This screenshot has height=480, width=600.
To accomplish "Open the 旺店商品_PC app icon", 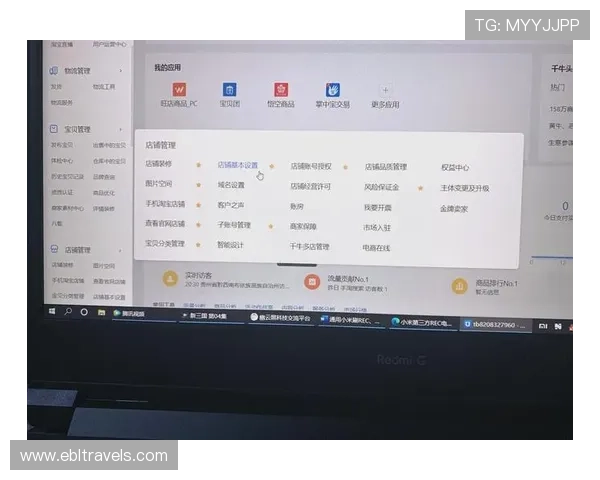I will coord(179,90).
